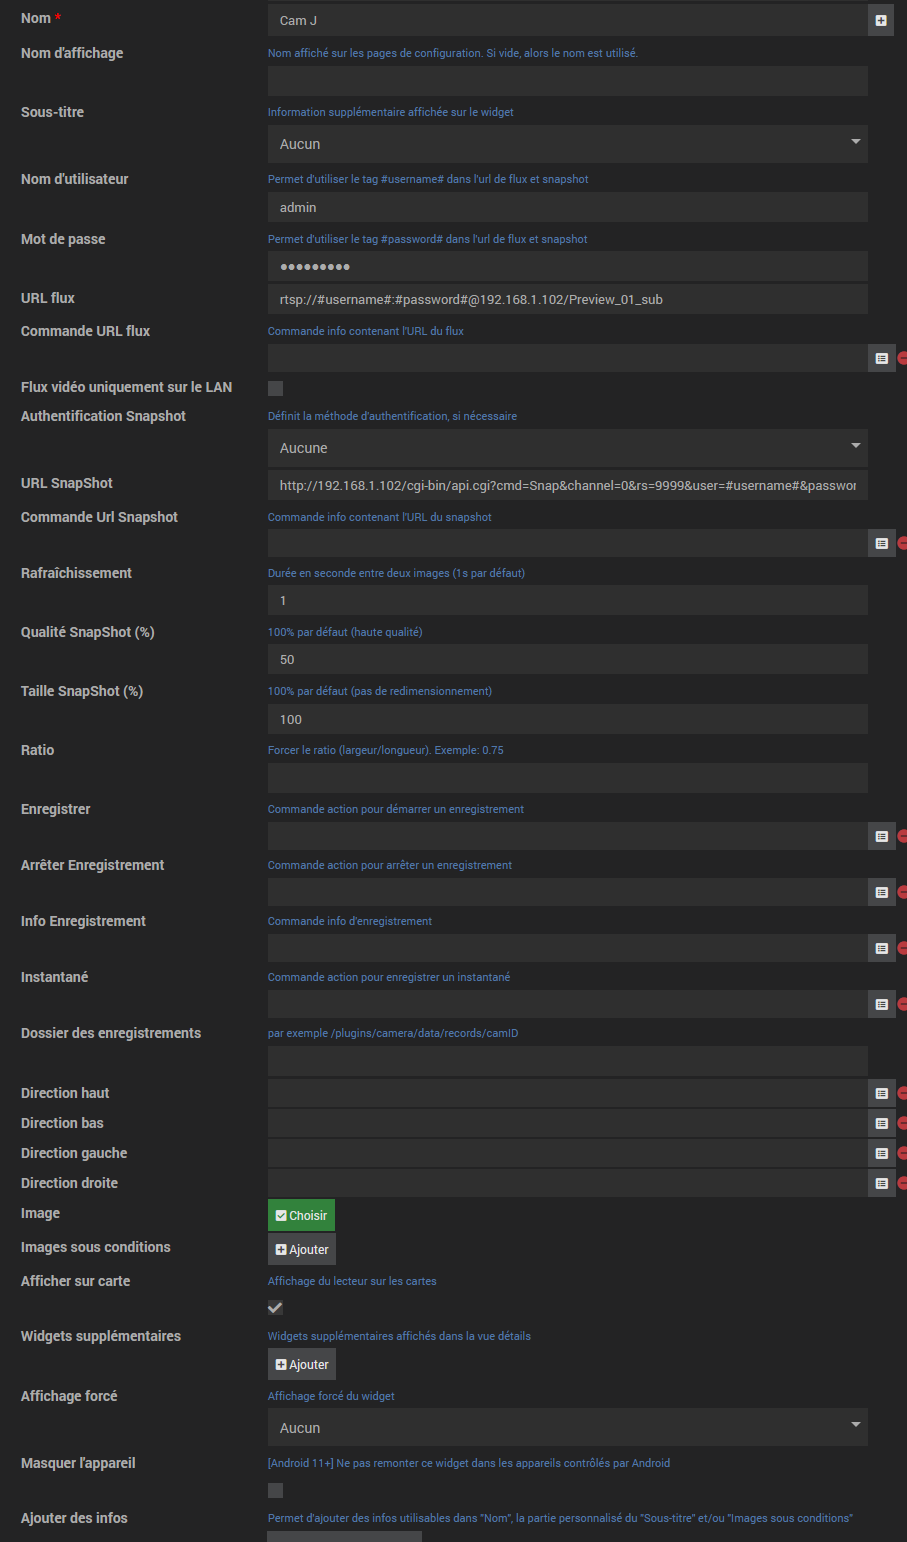
Task: Clear the Direction gauche command with red minus
Action: [x=902, y=1153]
